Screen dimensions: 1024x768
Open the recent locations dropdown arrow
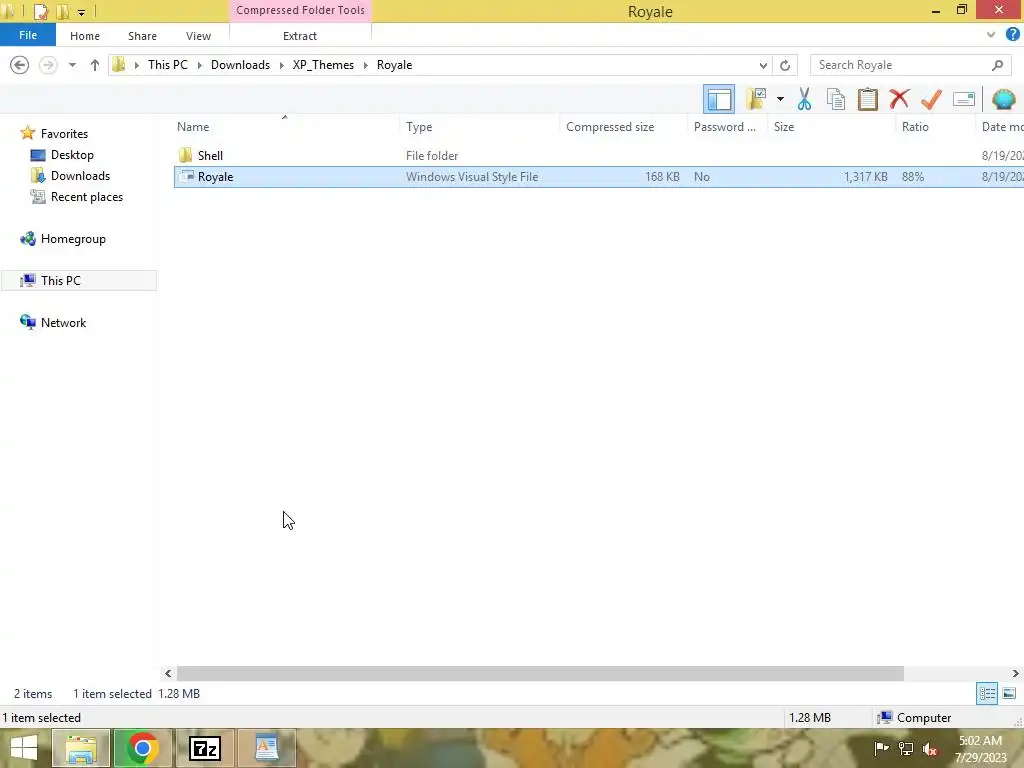pyautogui.click(x=72, y=65)
